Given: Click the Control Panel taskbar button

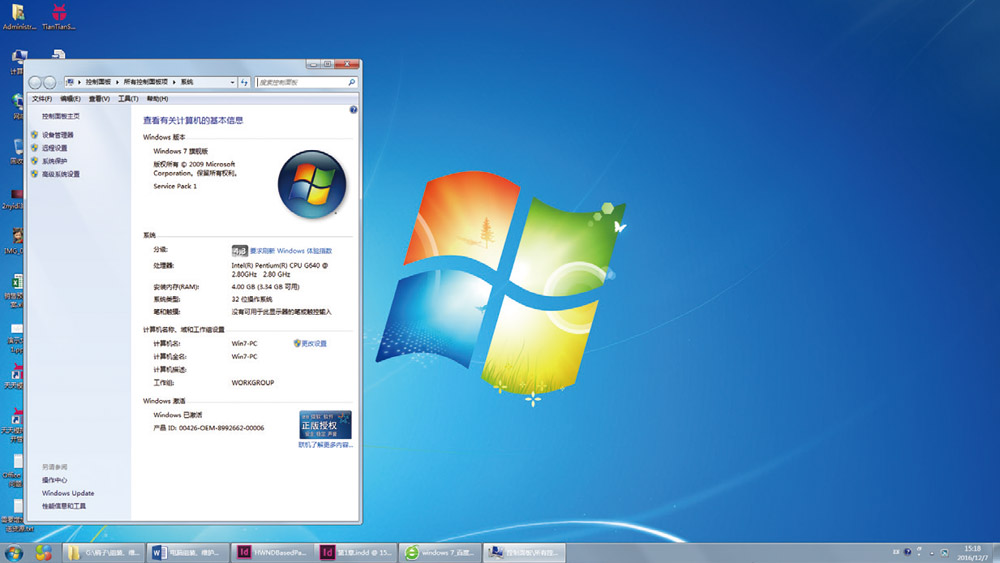Looking at the screenshot, I should [524, 553].
